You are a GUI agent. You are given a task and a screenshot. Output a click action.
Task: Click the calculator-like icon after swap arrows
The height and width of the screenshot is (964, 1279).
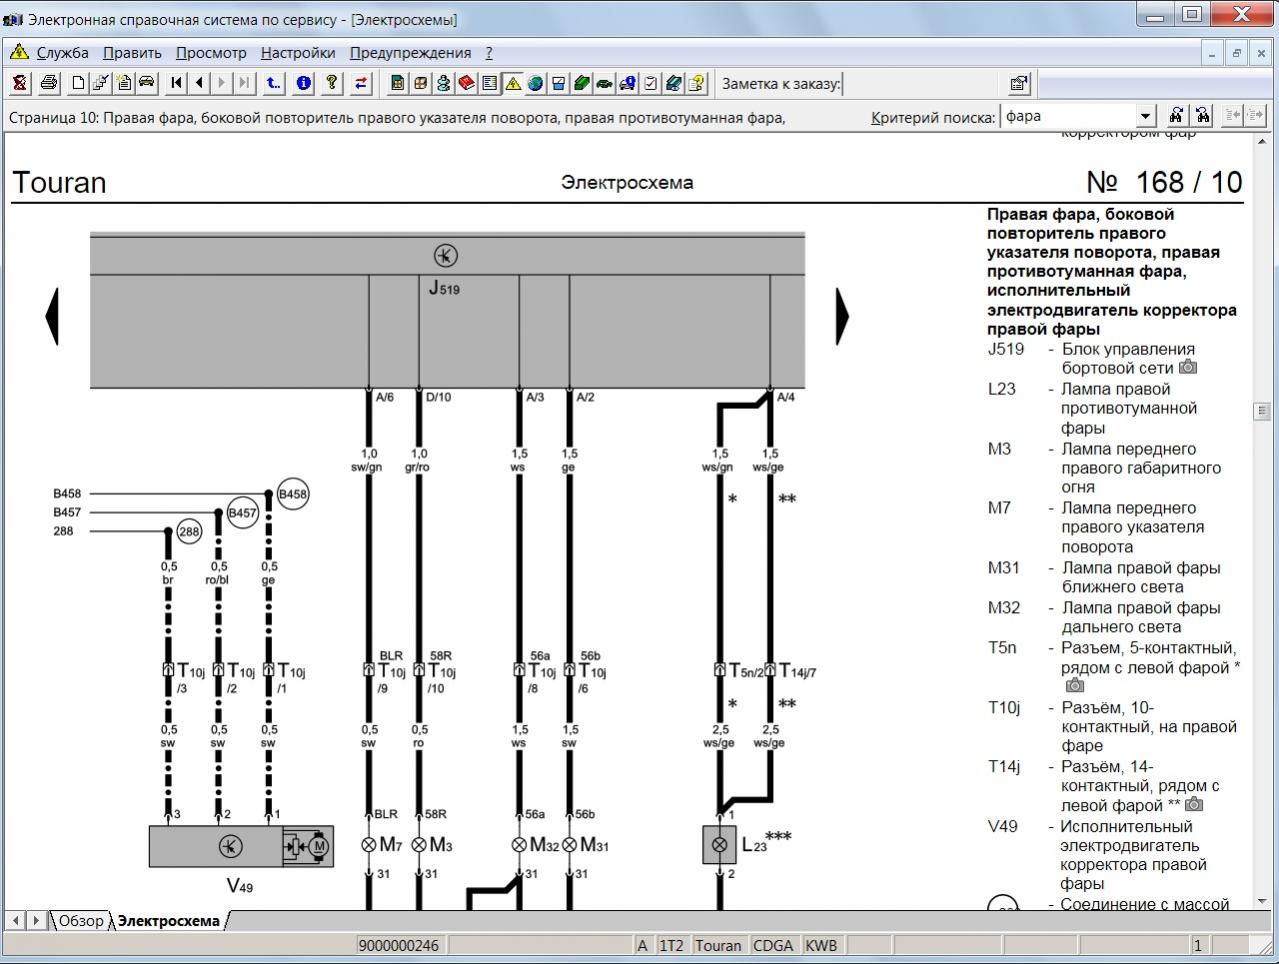pyautogui.click(x=398, y=84)
